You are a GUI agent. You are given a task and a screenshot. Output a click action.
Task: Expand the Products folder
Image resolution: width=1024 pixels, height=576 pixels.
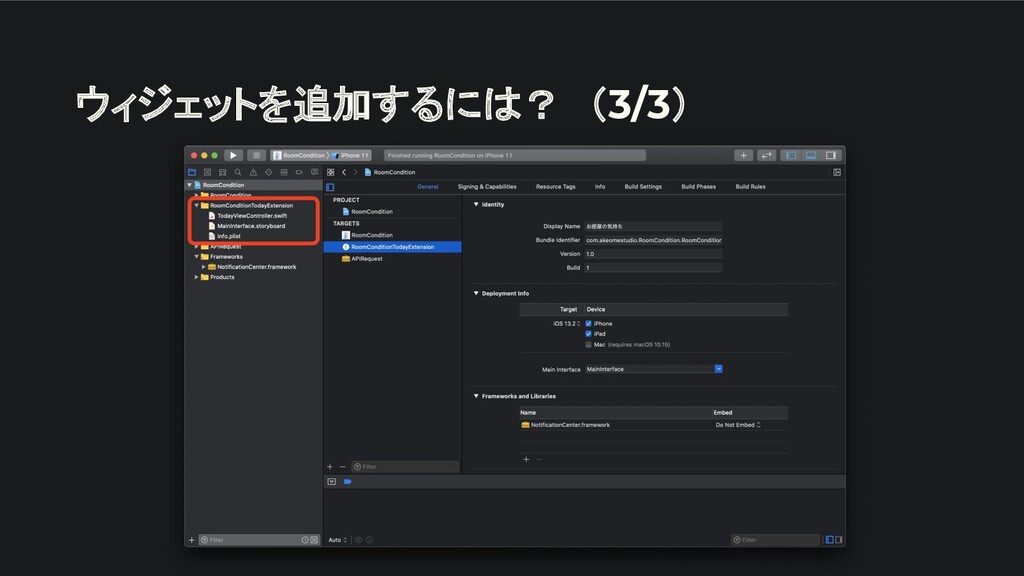point(197,277)
